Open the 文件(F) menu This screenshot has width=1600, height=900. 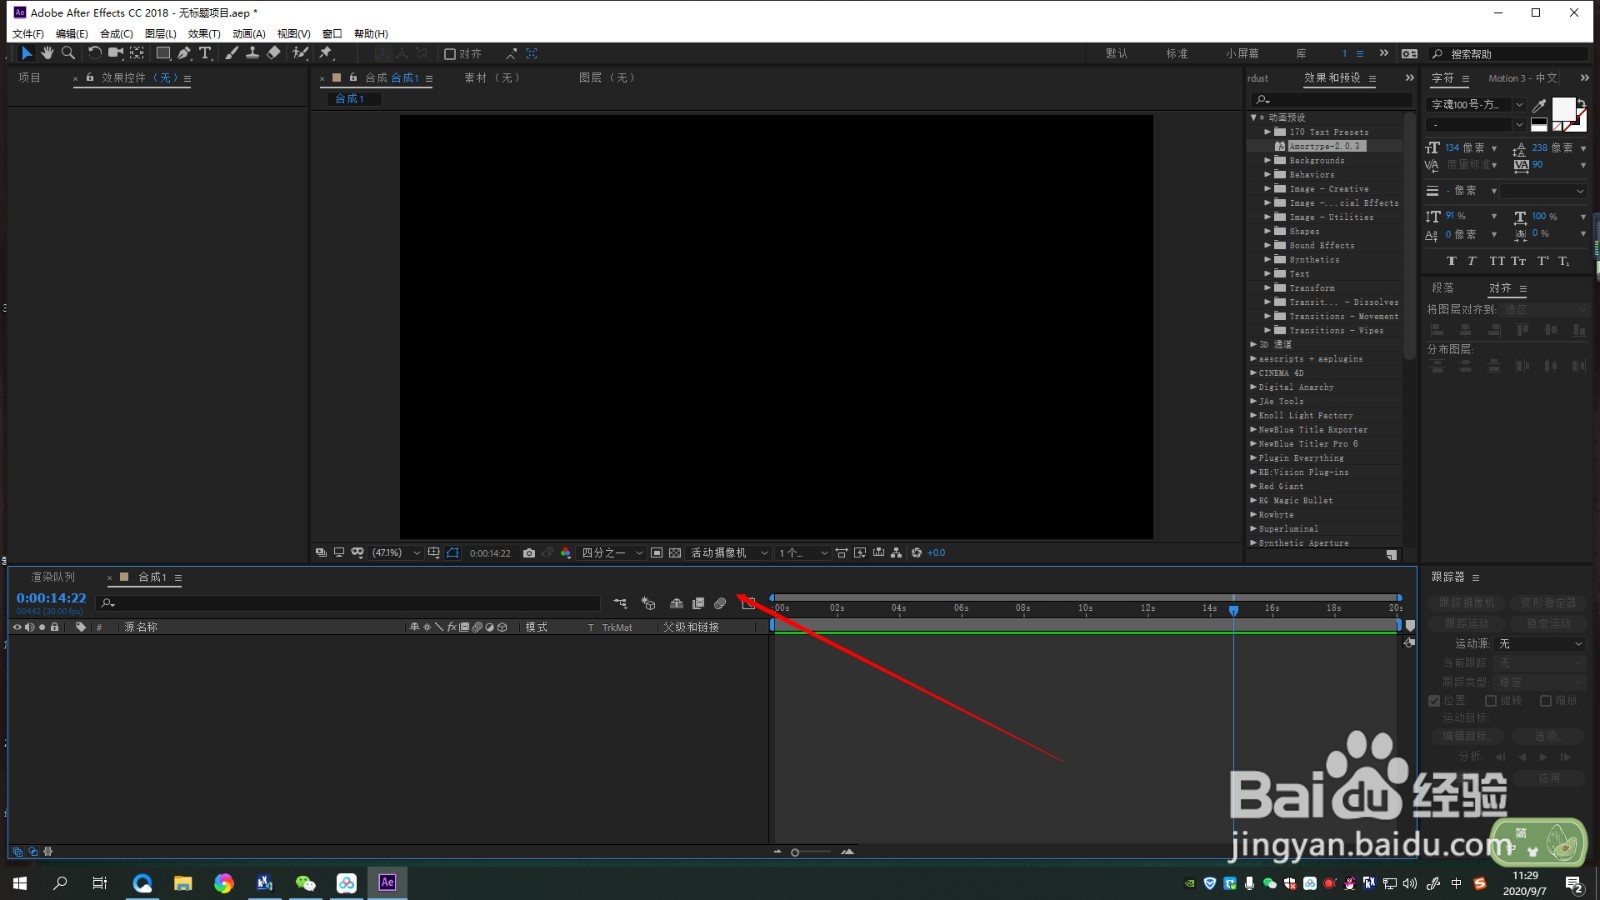(28, 34)
